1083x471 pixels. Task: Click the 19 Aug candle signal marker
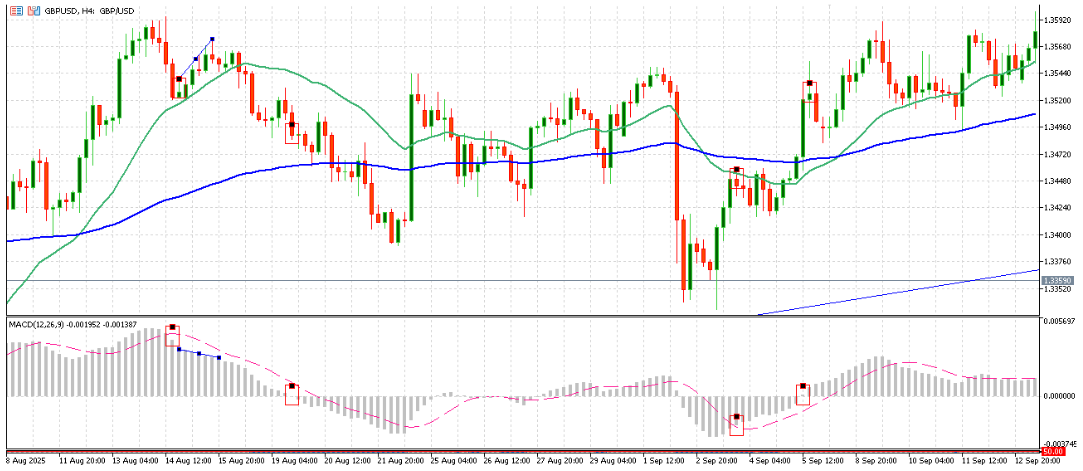point(292,126)
